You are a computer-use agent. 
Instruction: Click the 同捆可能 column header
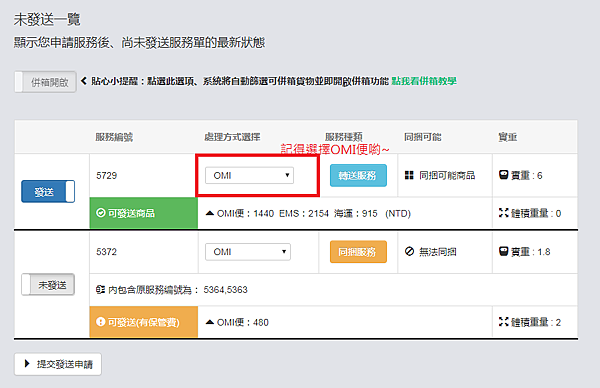tap(422, 137)
